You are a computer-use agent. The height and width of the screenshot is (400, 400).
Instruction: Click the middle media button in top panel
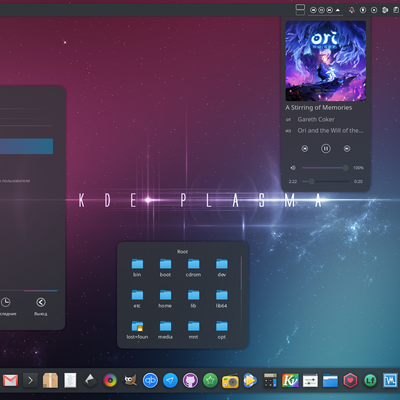click(321, 10)
